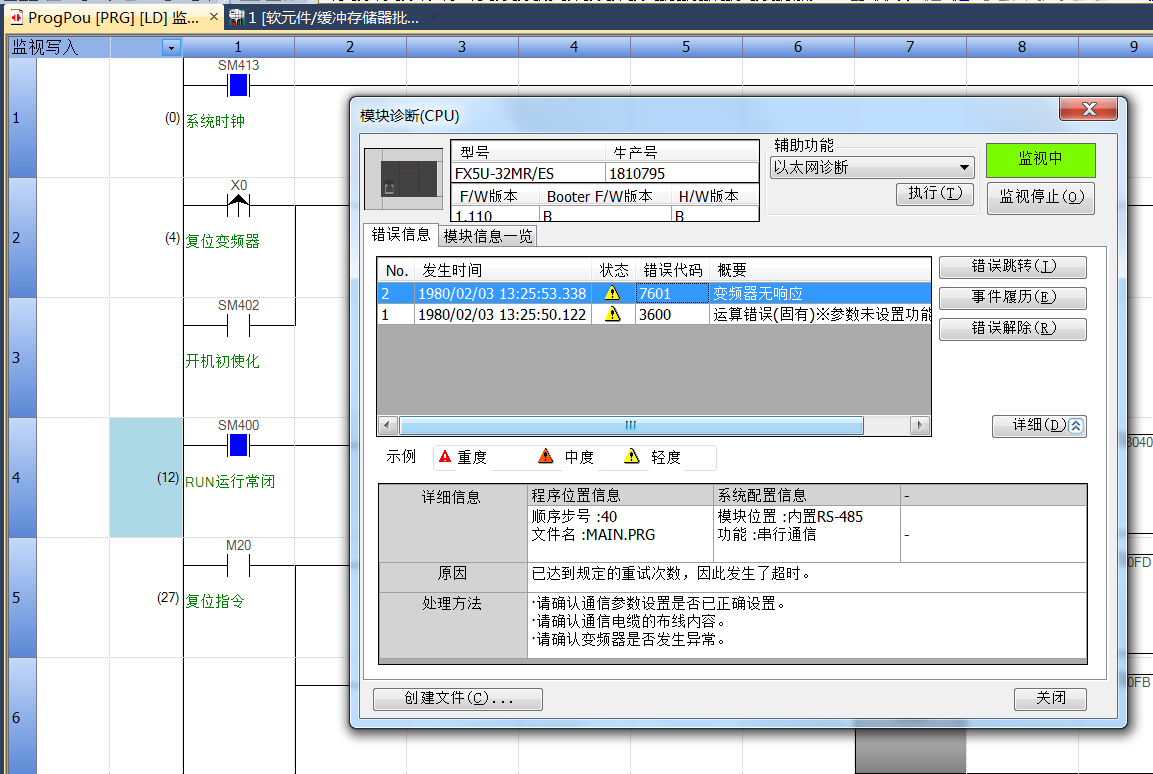1153x774 pixels.
Task: Close the ProgPou [PRG] [LD] tab
Action: tap(214, 18)
